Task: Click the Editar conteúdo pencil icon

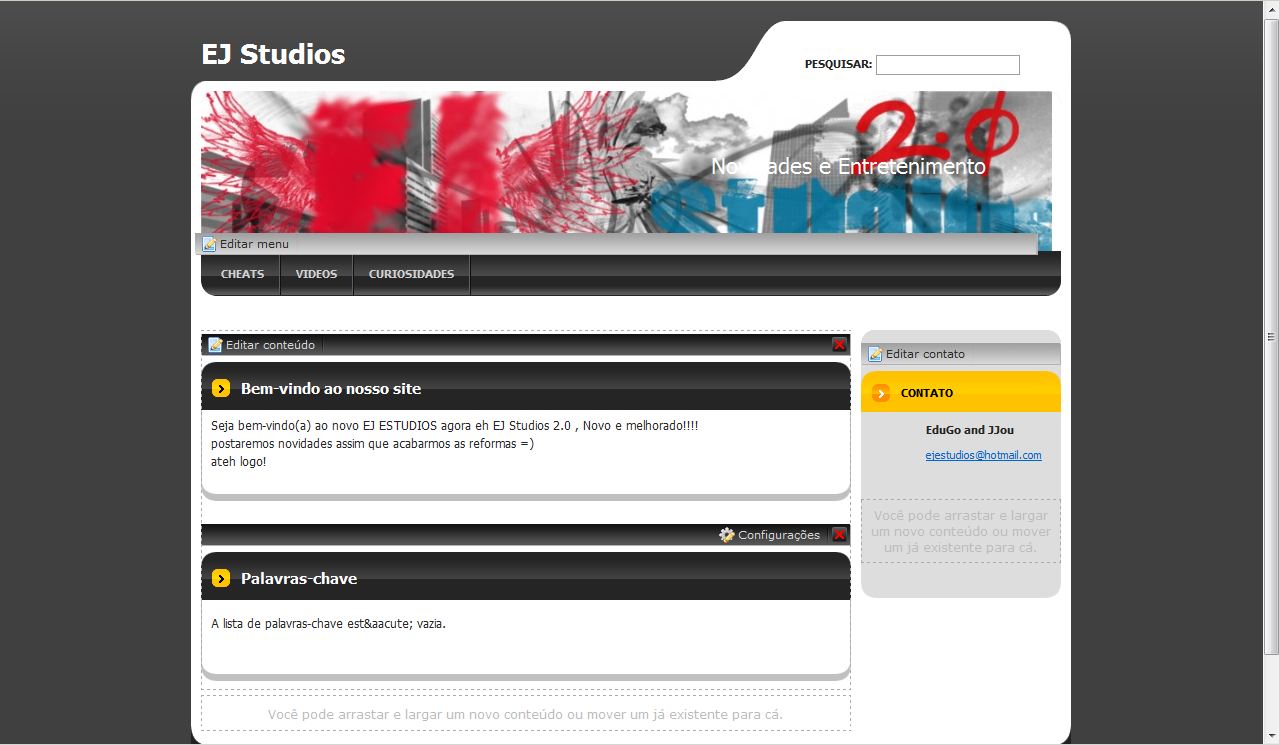Action: (215, 345)
